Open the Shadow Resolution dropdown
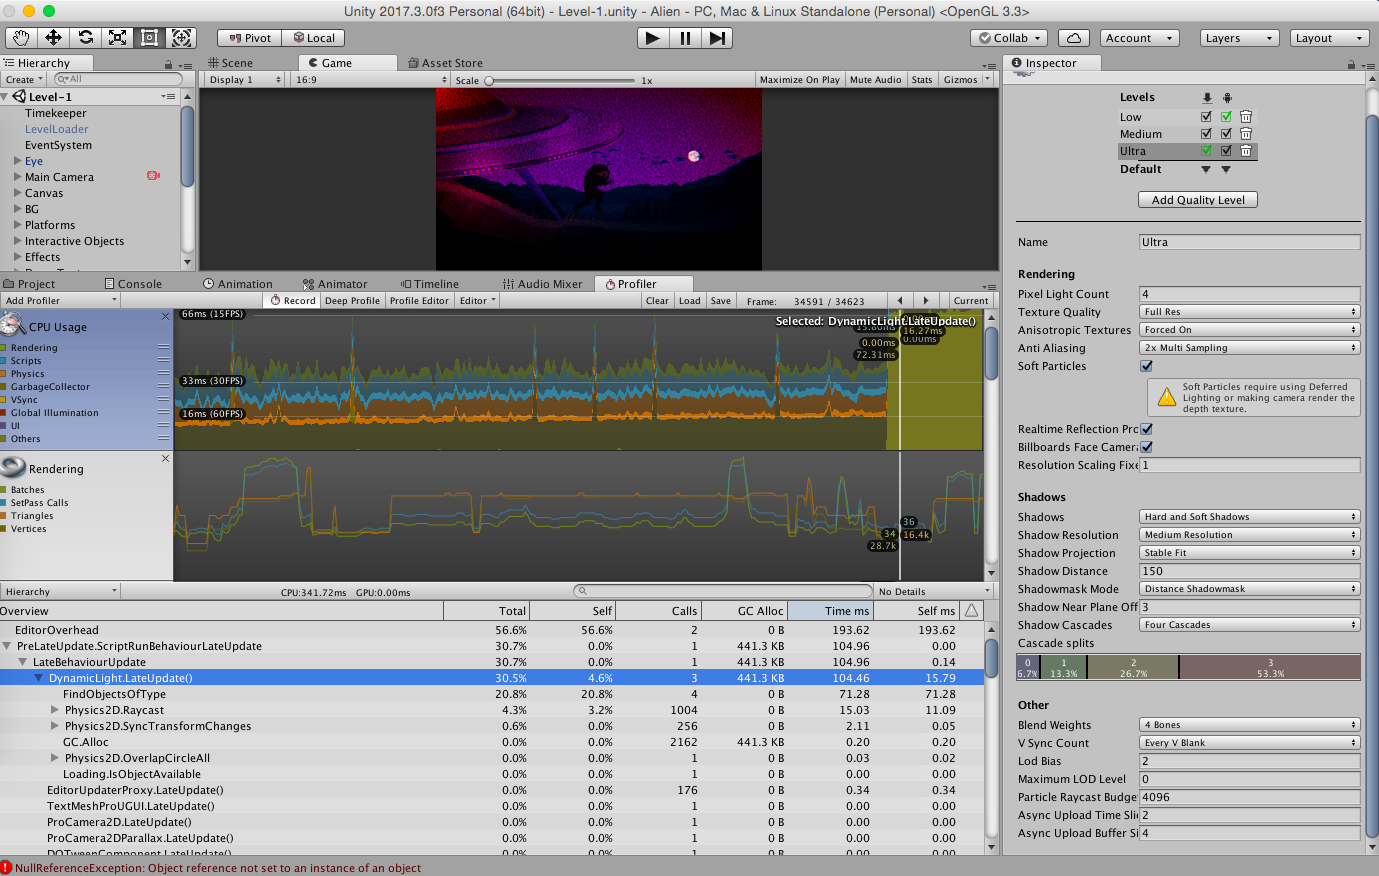The image size is (1379, 876). pos(1249,535)
